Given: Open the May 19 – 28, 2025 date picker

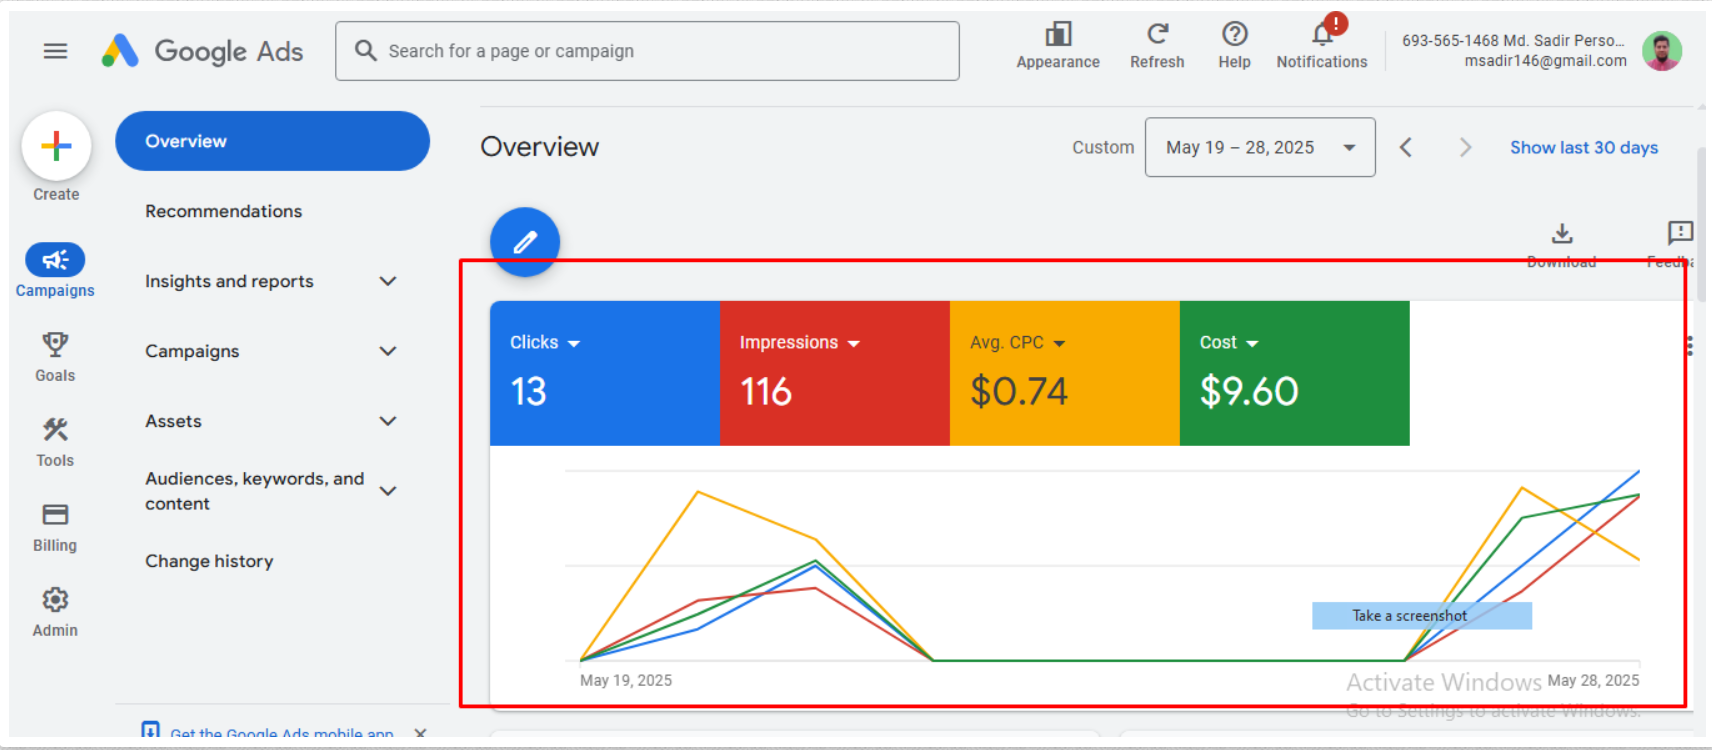Looking at the screenshot, I should (x=1260, y=147).
